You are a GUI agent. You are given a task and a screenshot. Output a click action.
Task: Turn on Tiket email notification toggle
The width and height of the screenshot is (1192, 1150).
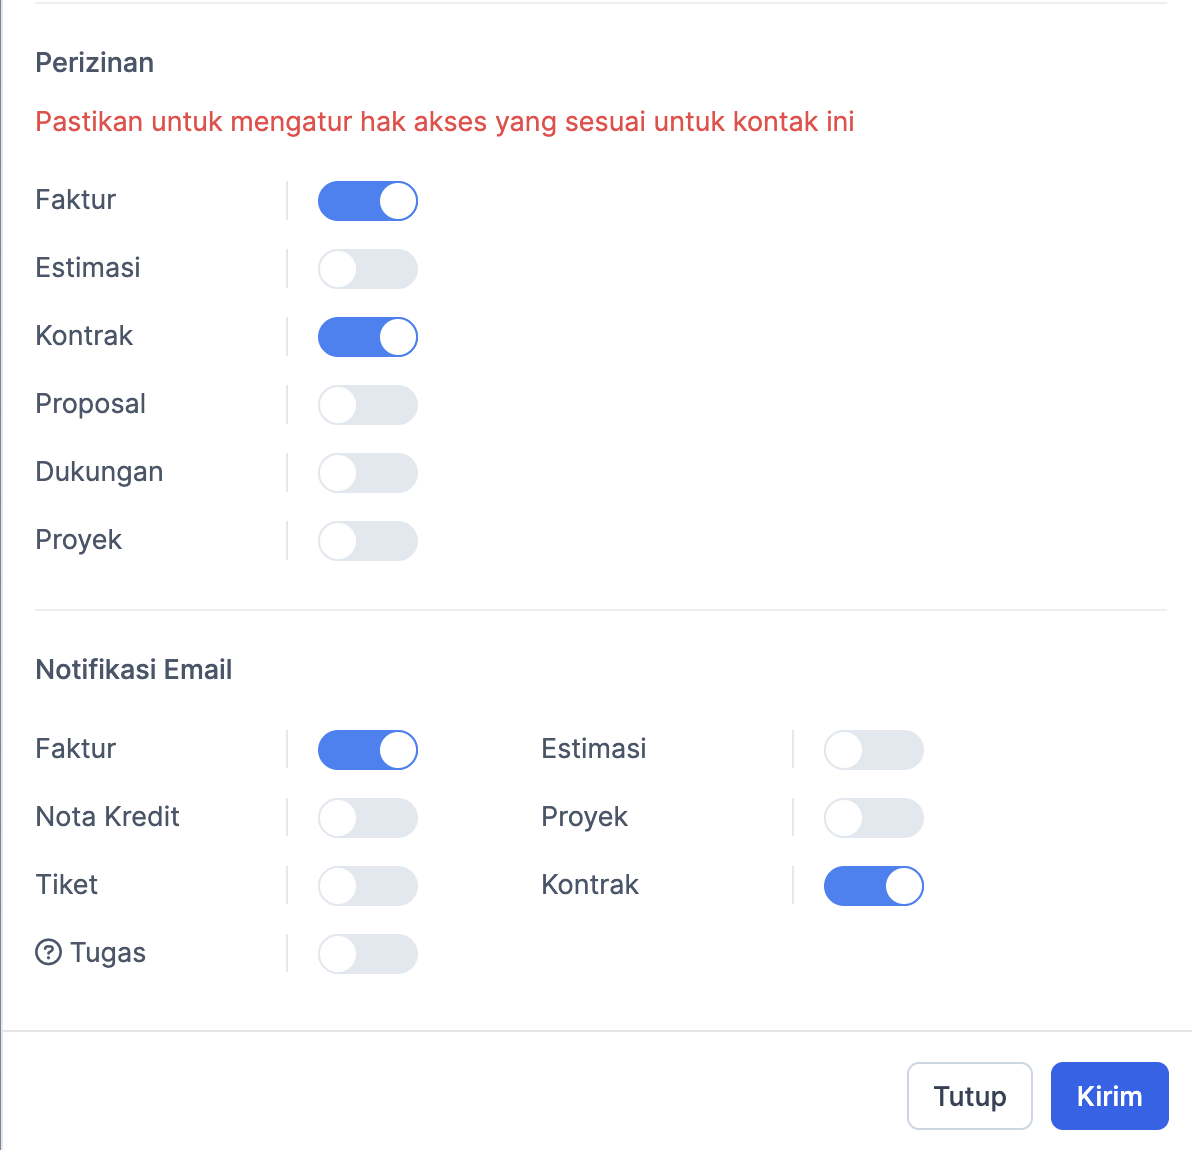[368, 886]
